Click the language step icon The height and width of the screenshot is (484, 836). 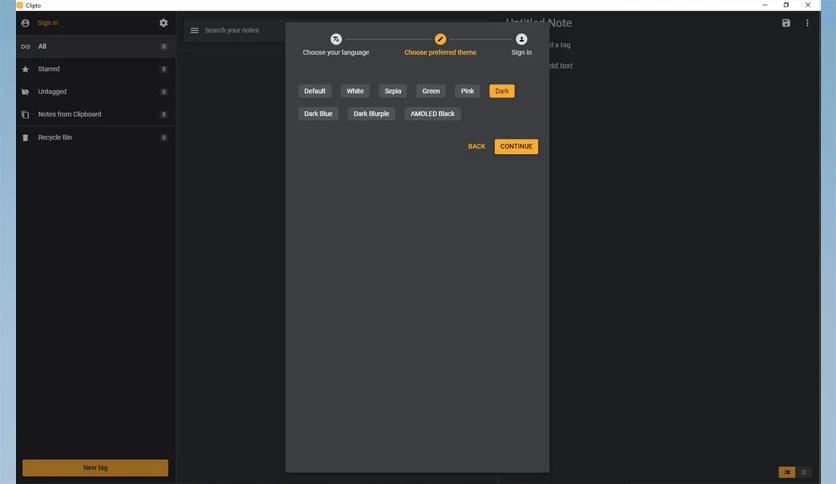pos(336,39)
